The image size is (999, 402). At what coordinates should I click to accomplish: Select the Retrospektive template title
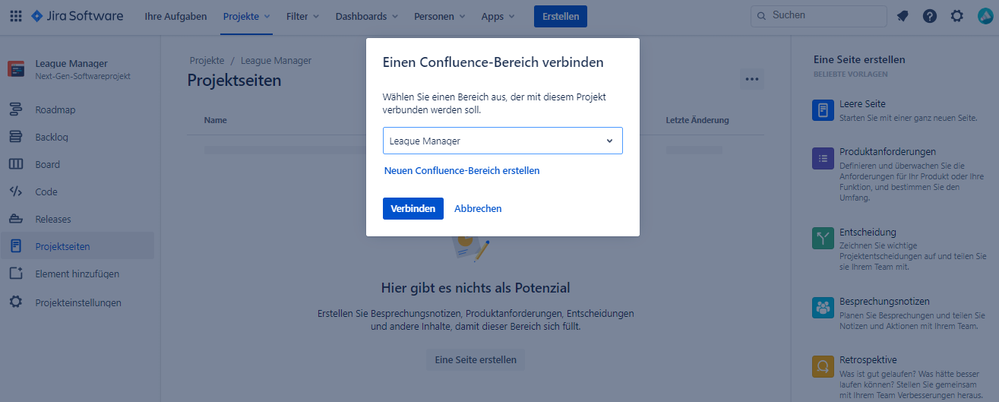(x=868, y=359)
